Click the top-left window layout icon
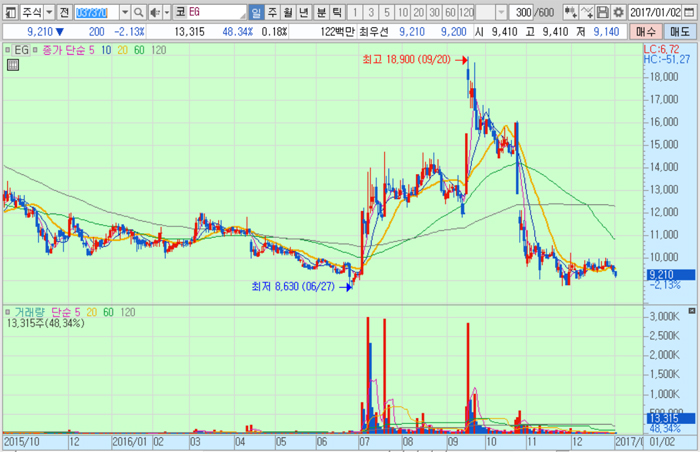The height and width of the screenshot is (452, 700). pyautogui.click(x=9, y=12)
